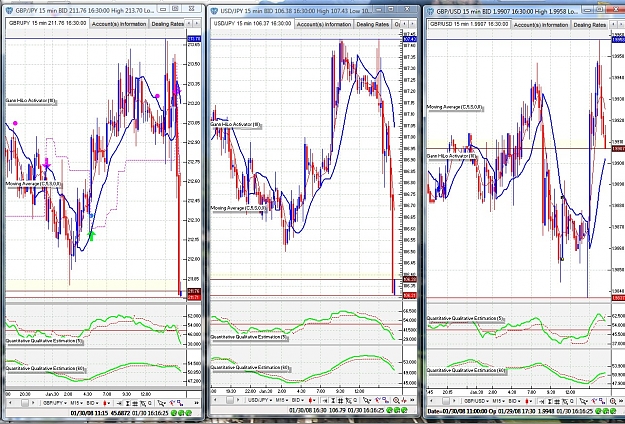This screenshot has height=424, width=625.
Task: Click red indicator icon in USD/JPY window toolbar
Action: [x=377, y=400]
